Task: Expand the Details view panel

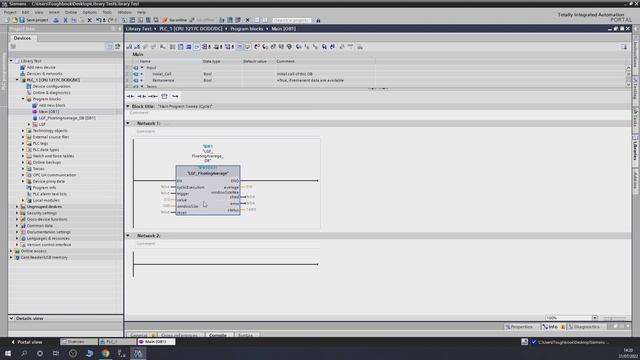Action: point(11,318)
